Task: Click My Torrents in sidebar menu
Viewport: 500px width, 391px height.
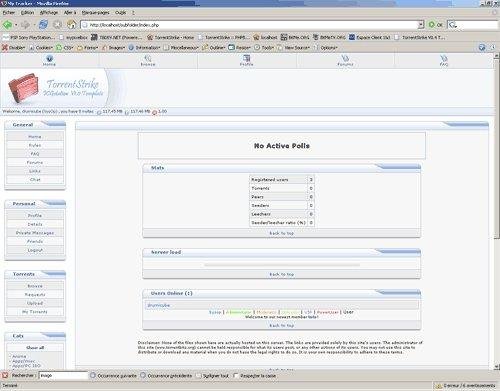Action: pyautogui.click(x=35, y=312)
